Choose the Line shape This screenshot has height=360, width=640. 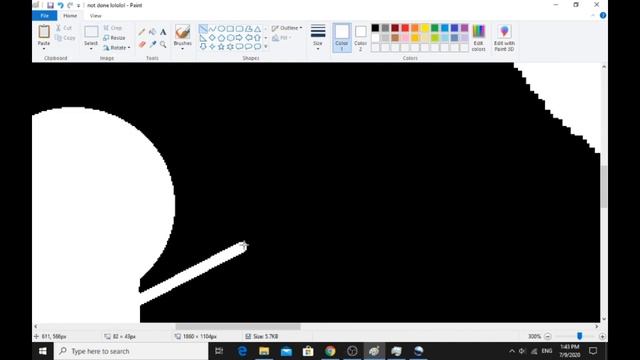(203, 29)
